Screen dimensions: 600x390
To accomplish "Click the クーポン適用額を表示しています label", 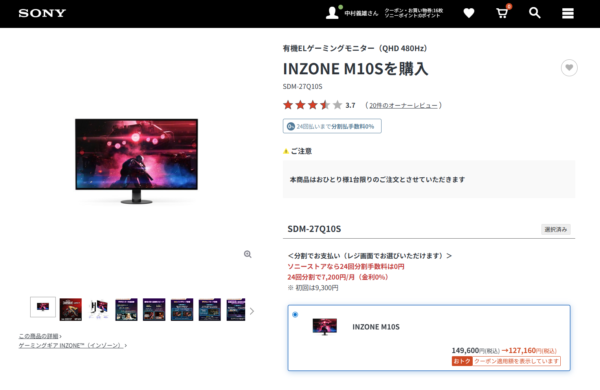I will (x=517, y=361).
